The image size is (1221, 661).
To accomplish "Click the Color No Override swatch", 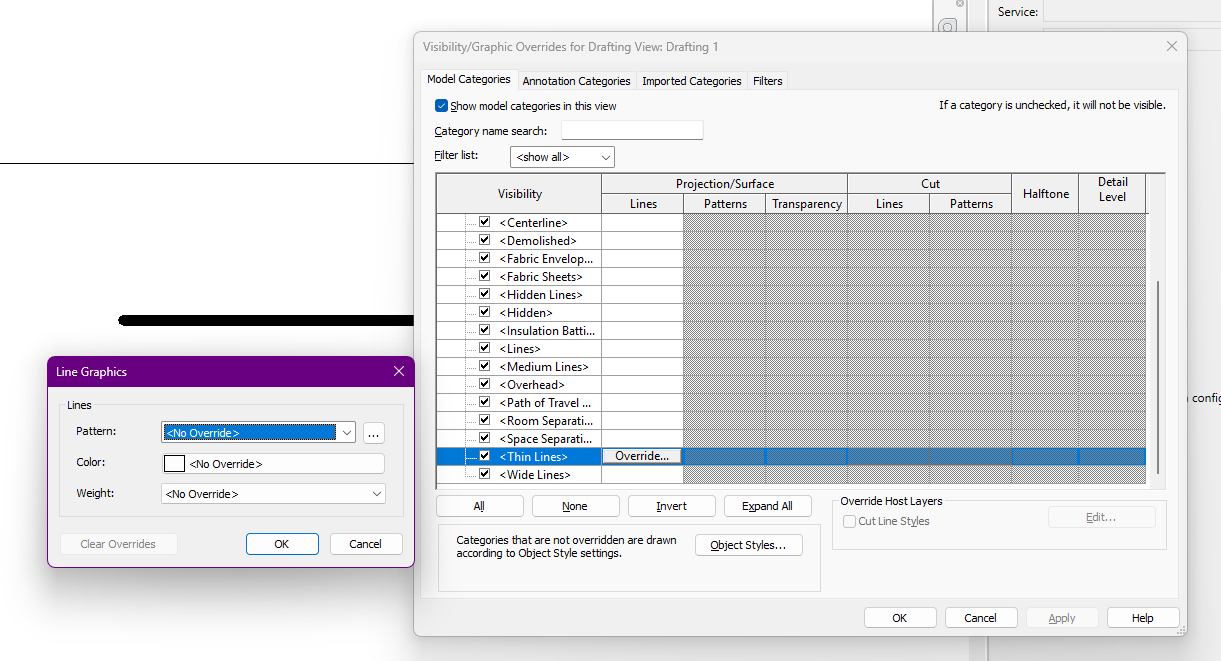I will (x=273, y=464).
